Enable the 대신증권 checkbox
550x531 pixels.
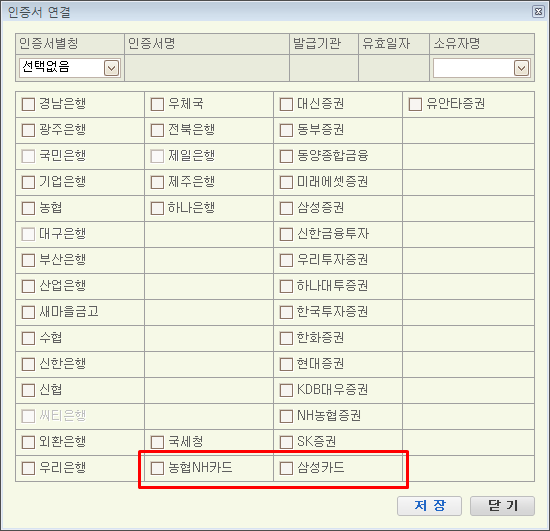[x=286, y=104]
